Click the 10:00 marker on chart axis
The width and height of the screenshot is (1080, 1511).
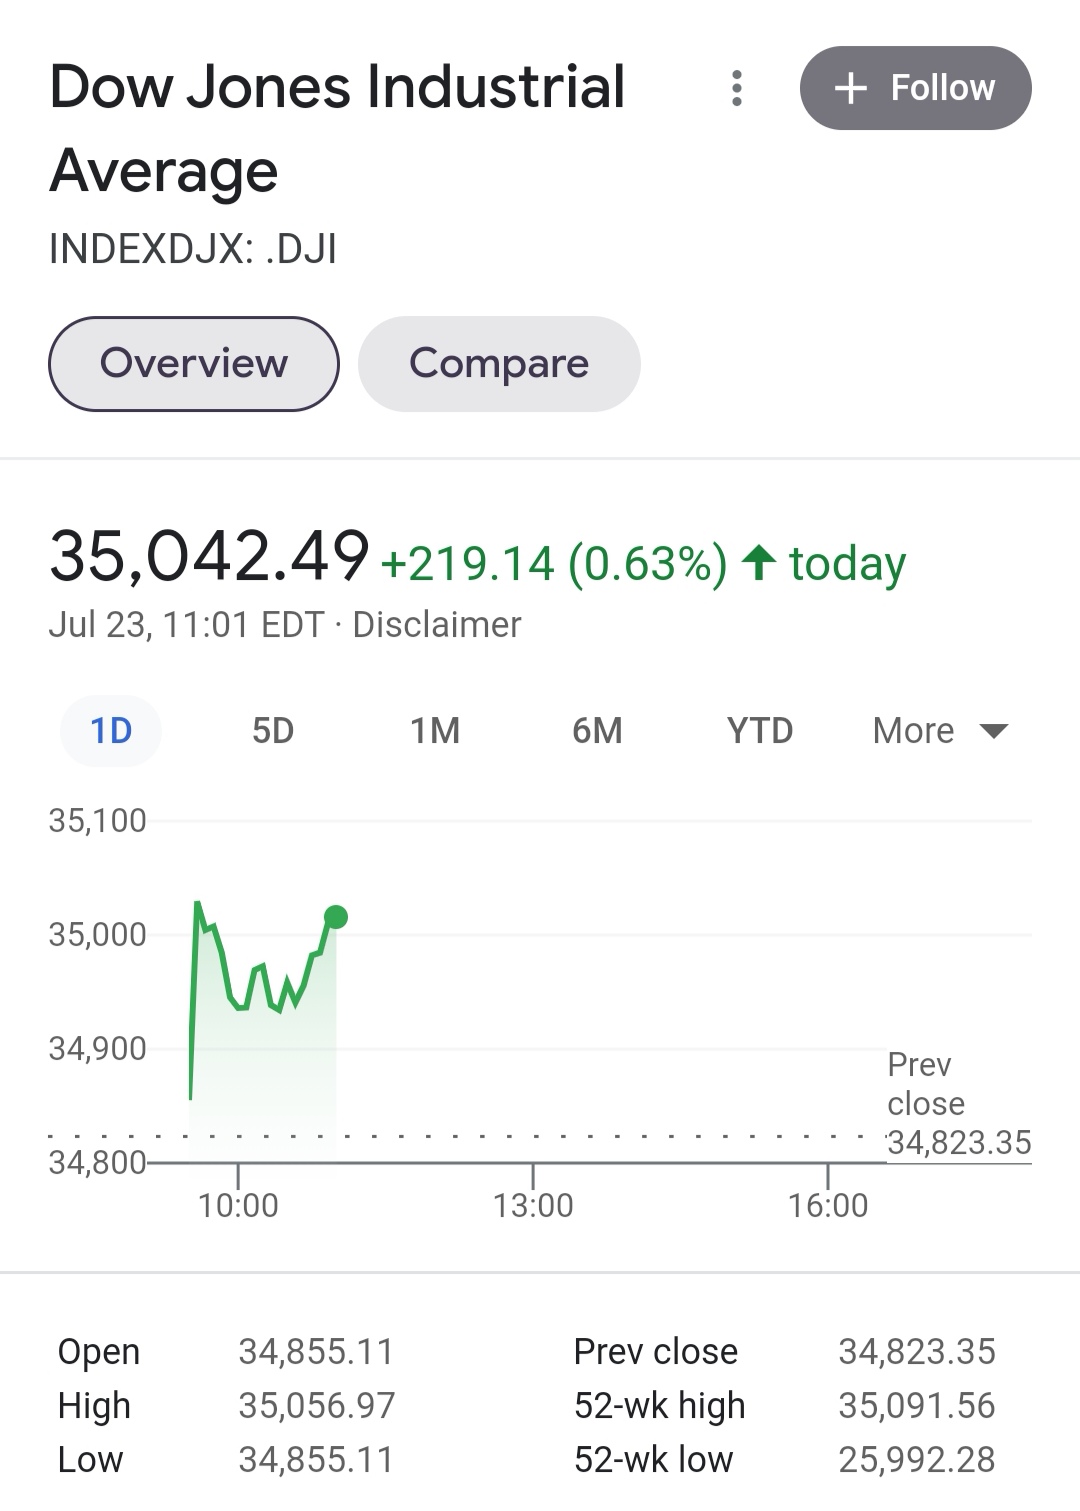pos(238,1205)
